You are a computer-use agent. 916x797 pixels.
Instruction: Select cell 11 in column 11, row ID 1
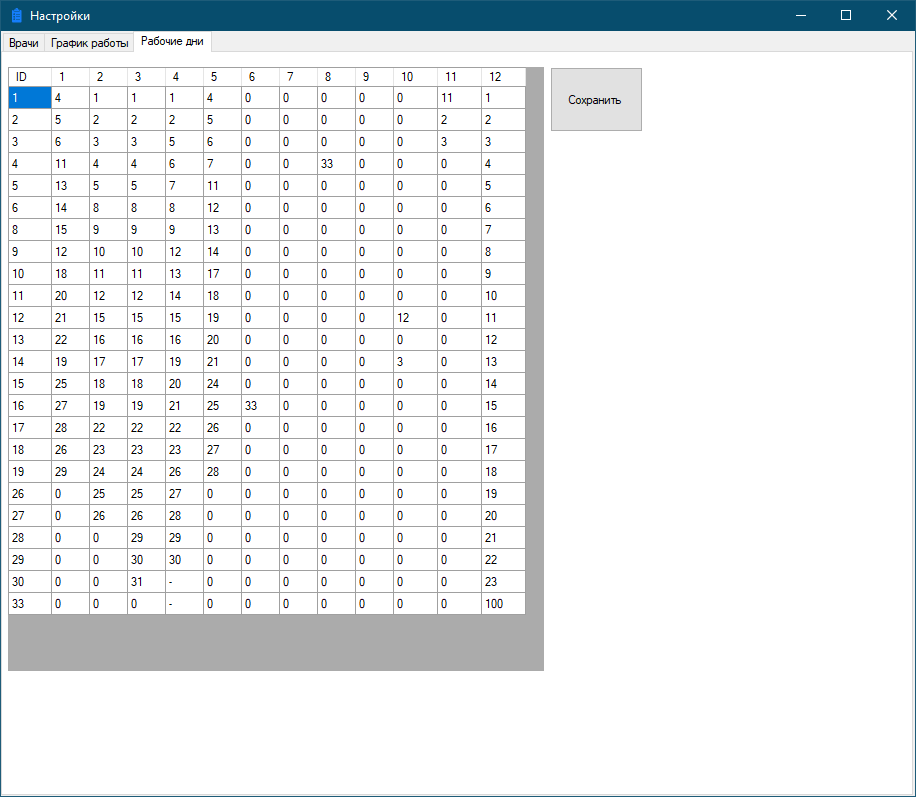pyautogui.click(x=459, y=98)
